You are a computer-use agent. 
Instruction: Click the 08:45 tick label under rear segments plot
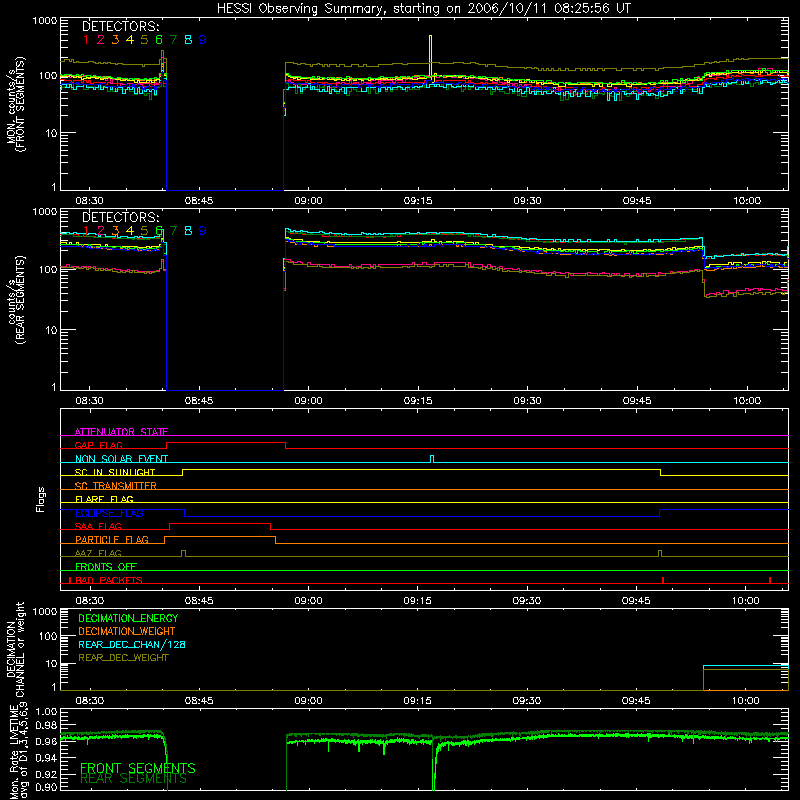coord(199,401)
